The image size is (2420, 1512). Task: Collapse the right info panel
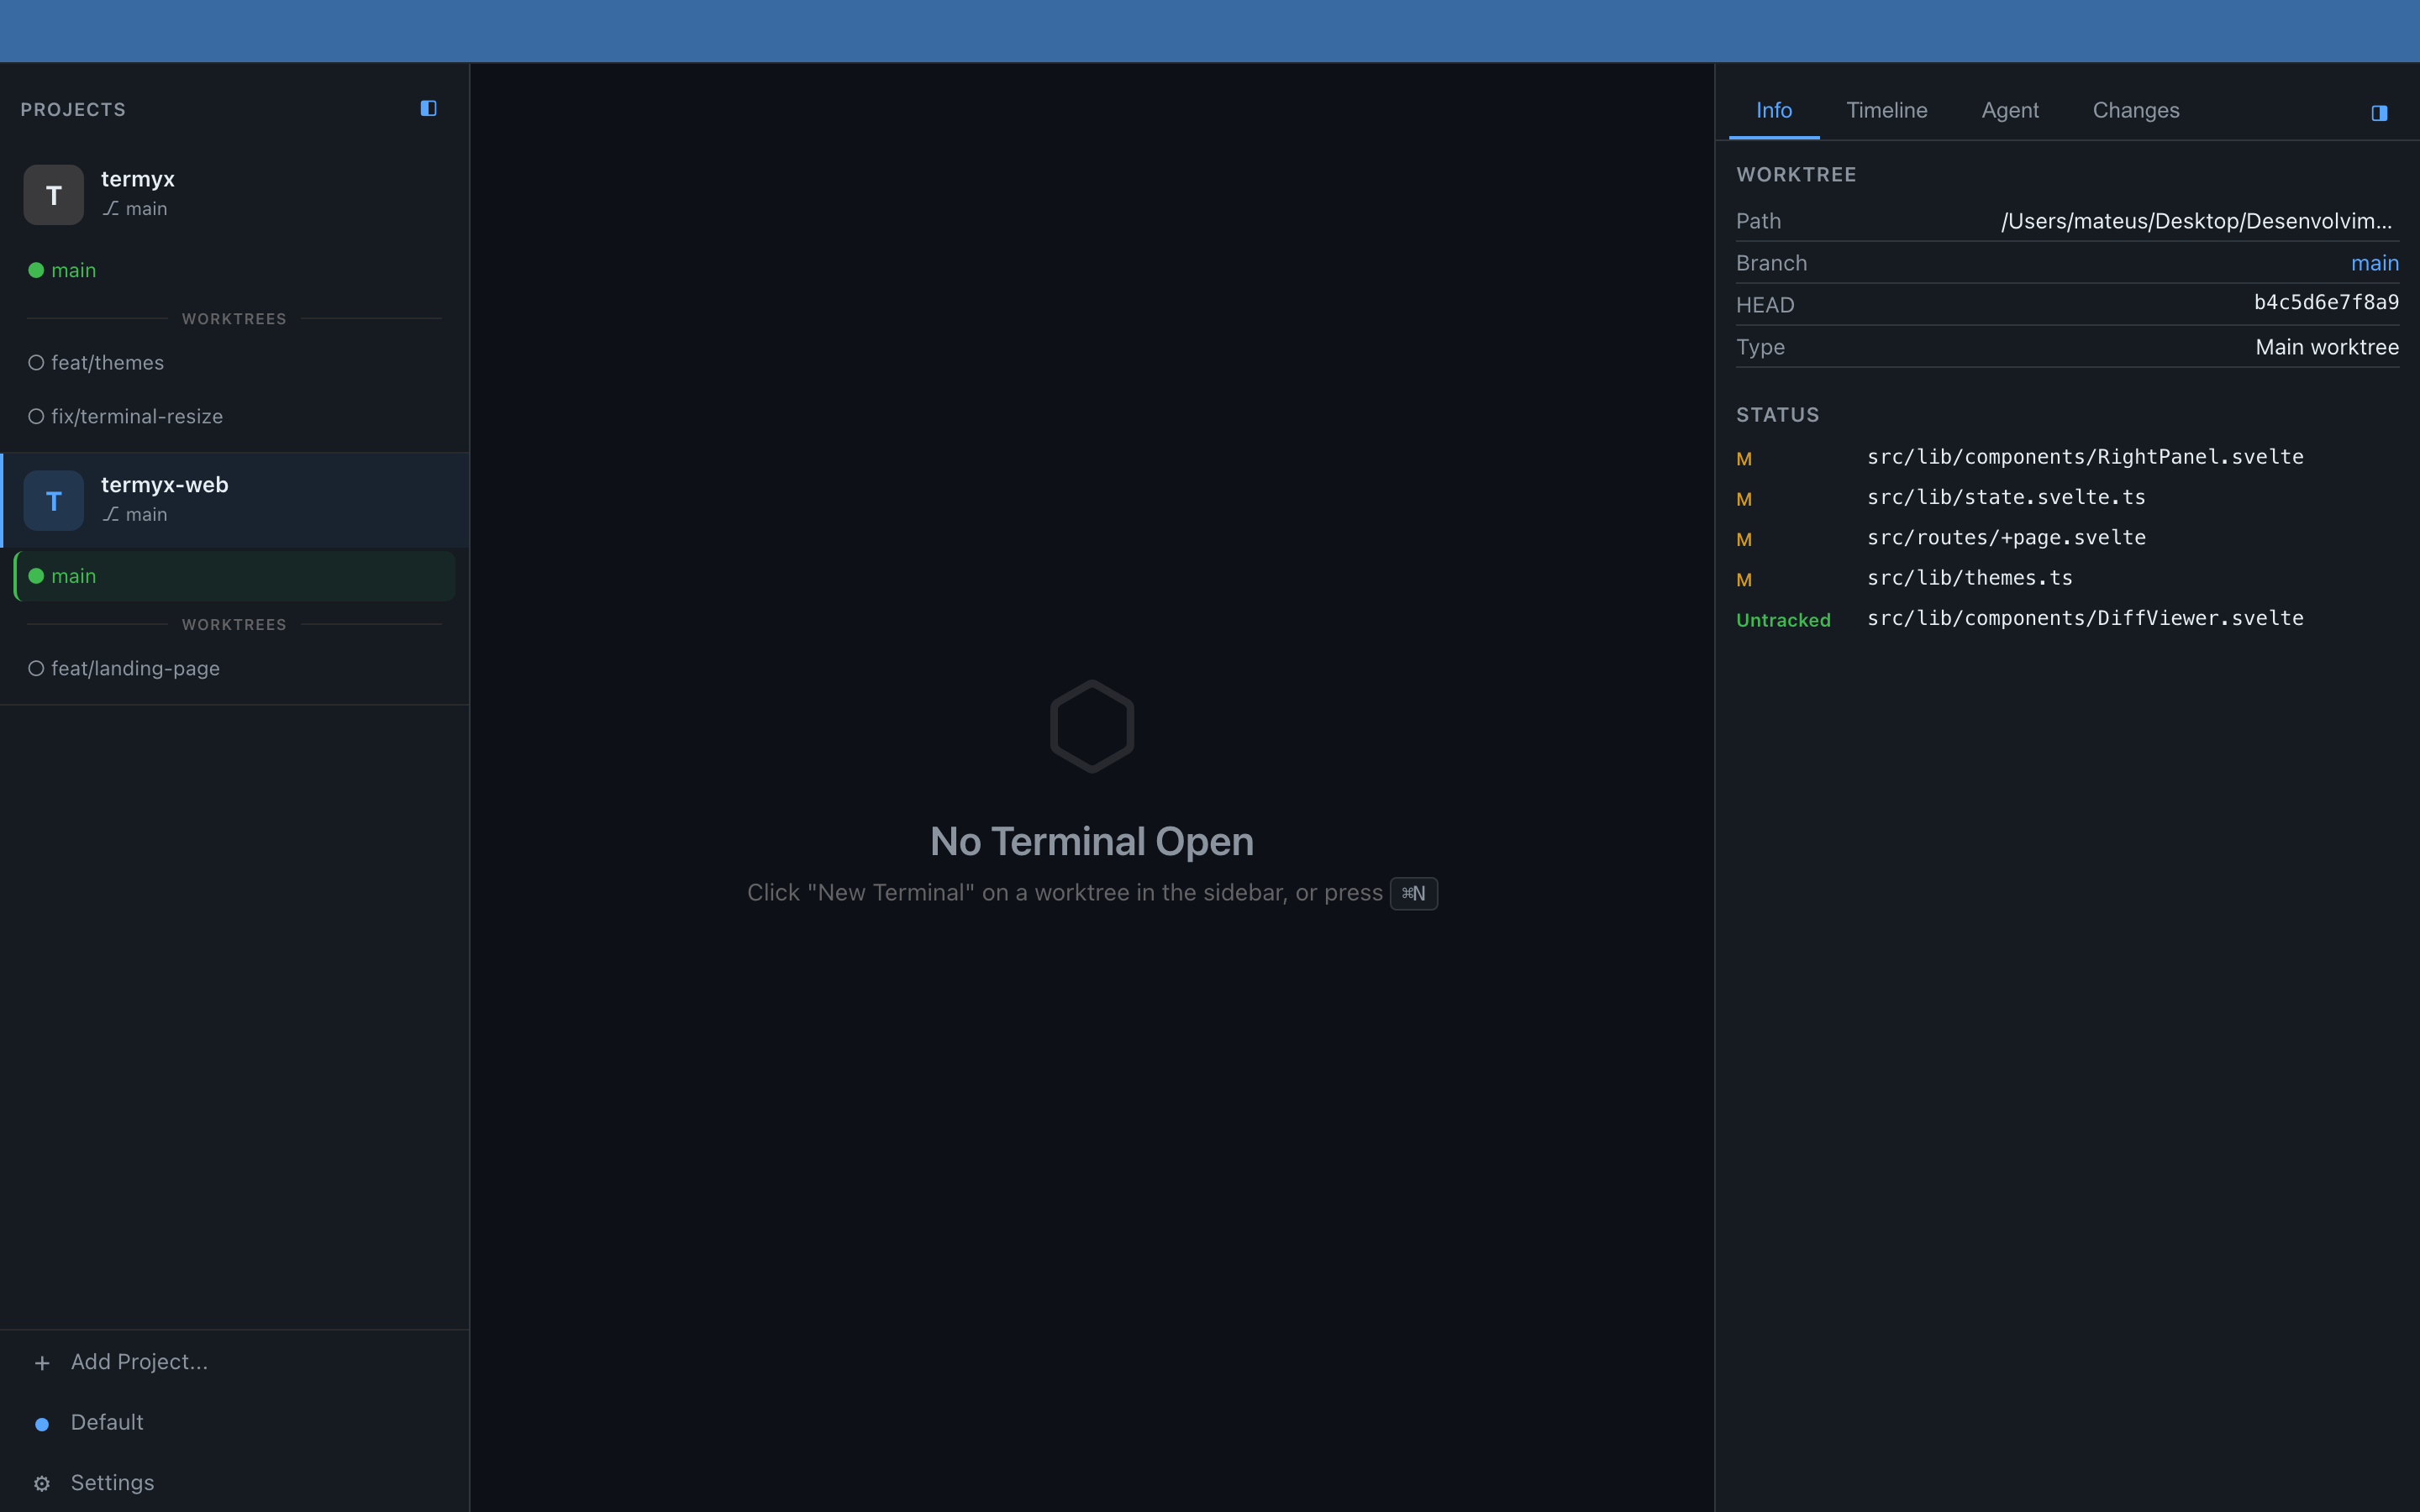pyautogui.click(x=2379, y=113)
